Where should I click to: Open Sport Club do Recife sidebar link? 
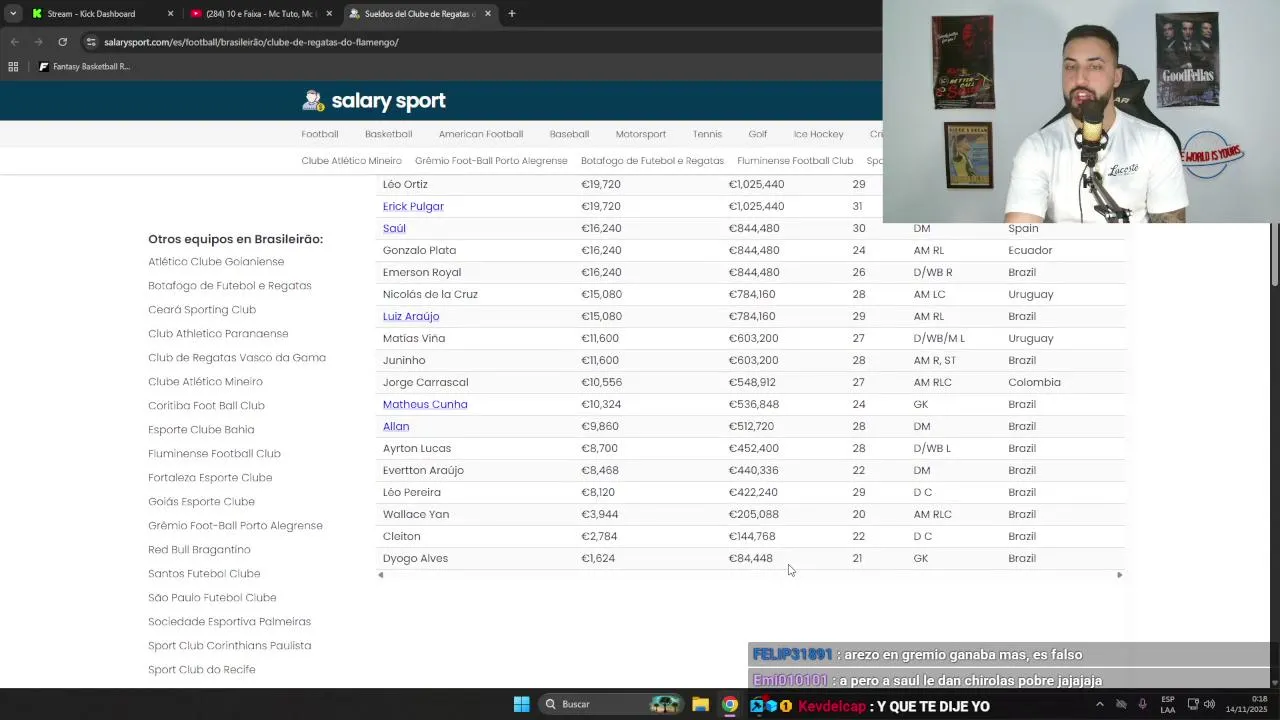coord(202,670)
